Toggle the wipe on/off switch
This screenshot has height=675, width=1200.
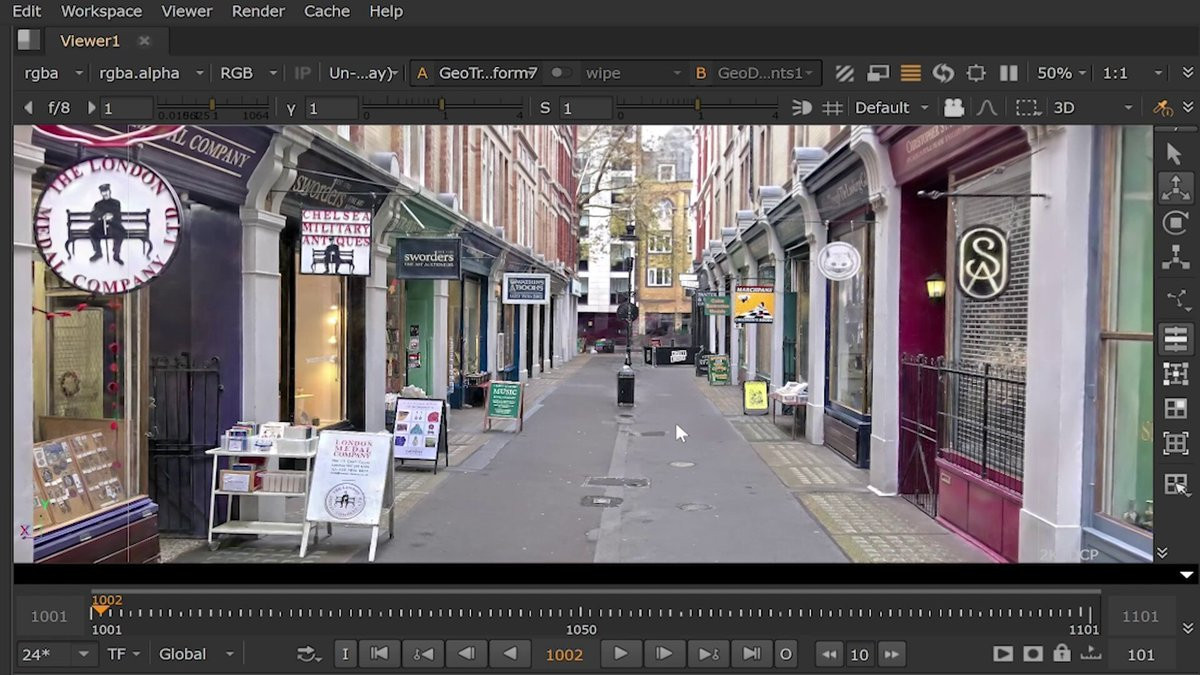tap(561, 73)
